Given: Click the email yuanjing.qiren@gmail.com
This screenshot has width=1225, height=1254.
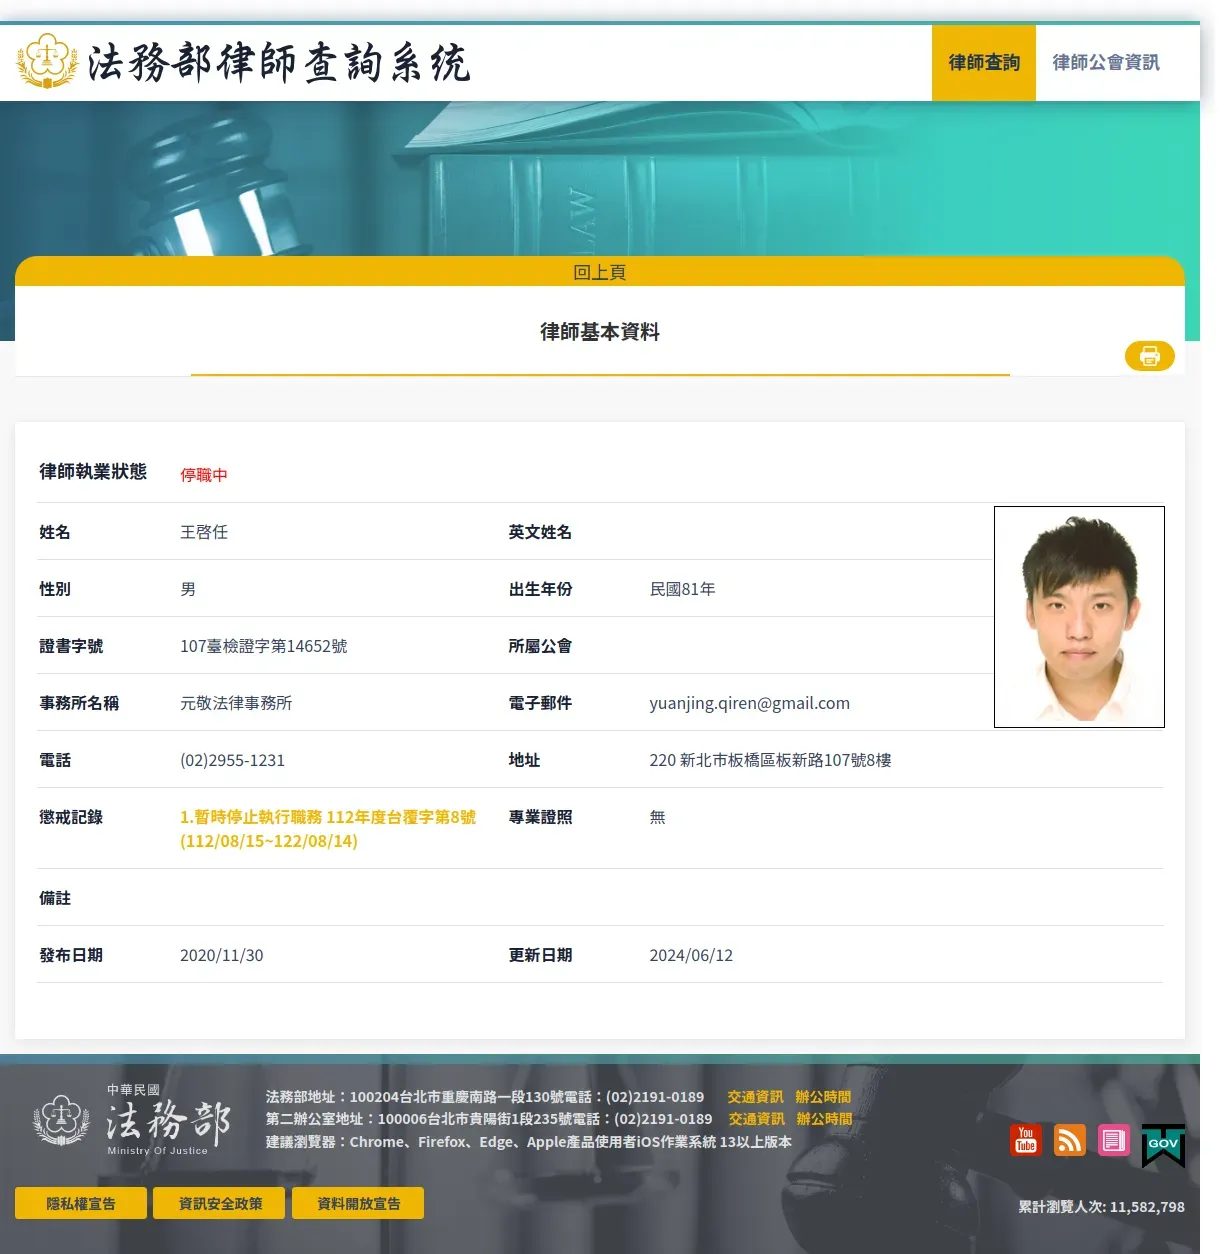Looking at the screenshot, I should coord(749,703).
